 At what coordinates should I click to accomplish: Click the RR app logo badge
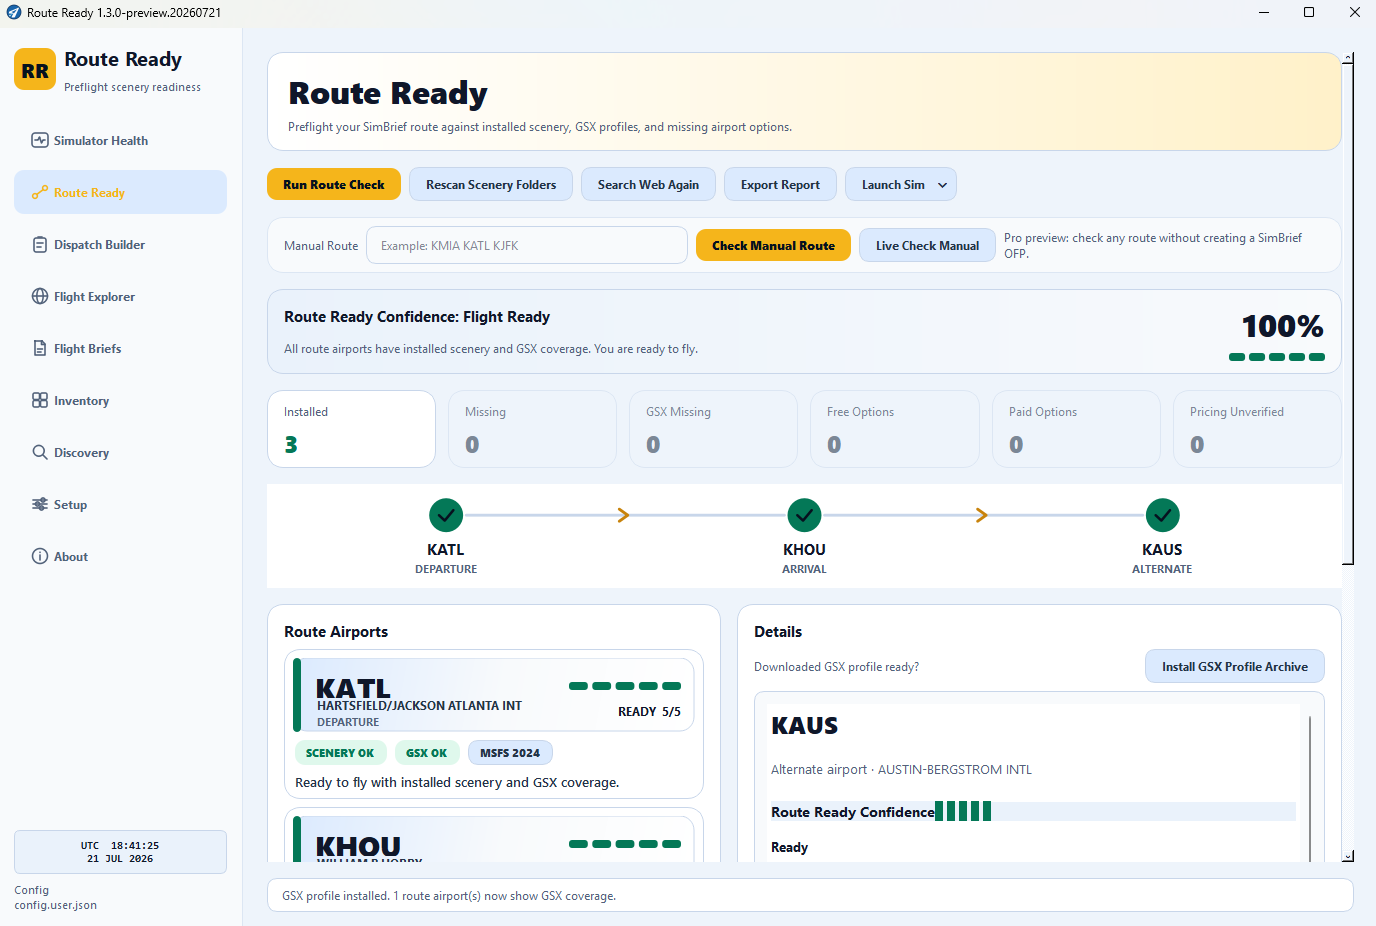35,70
